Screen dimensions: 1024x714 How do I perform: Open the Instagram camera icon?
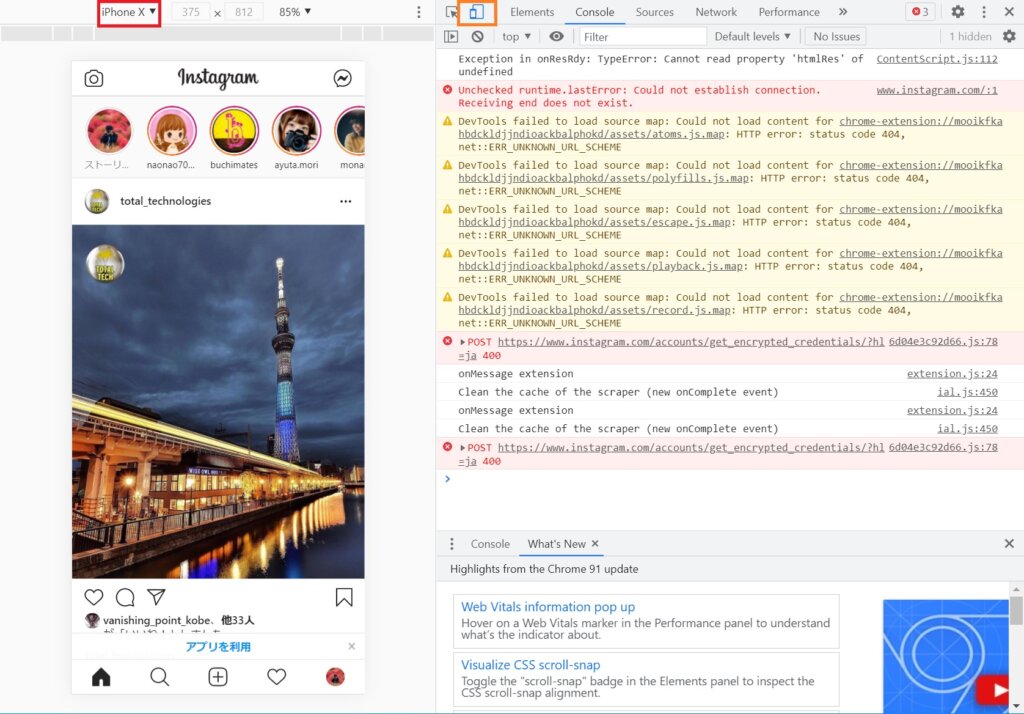94,78
